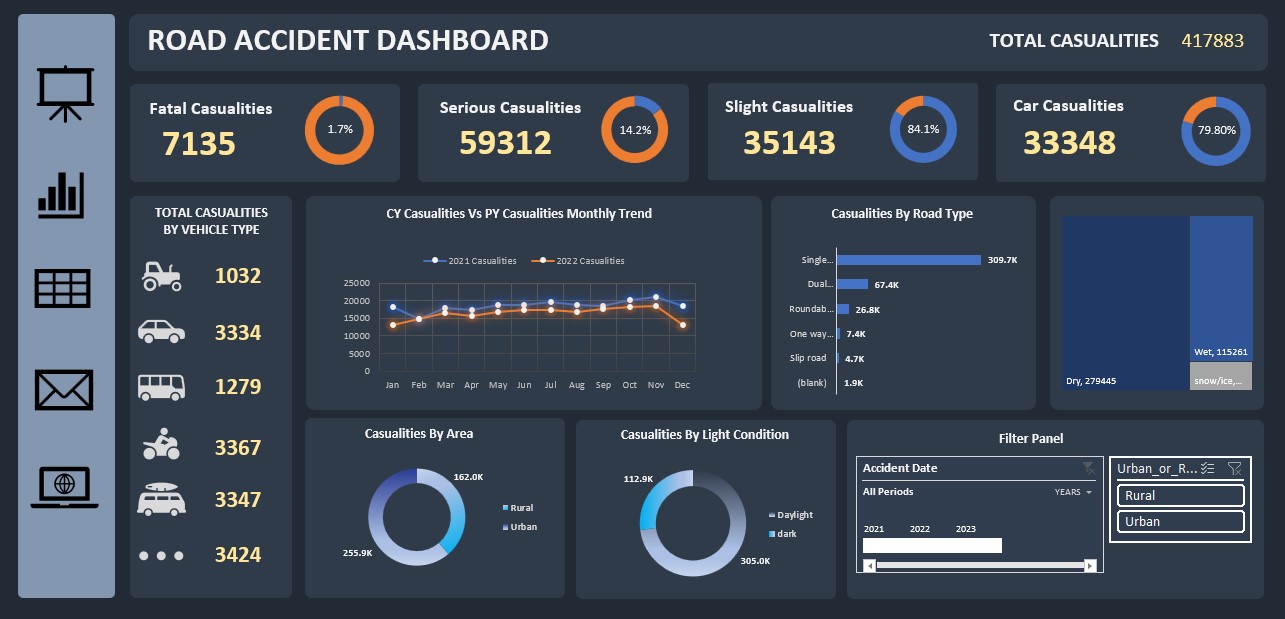Click the ROAD ACCIDENT DASHBOARD title
The height and width of the screenshot is (619, 1285).
(348, 41)
